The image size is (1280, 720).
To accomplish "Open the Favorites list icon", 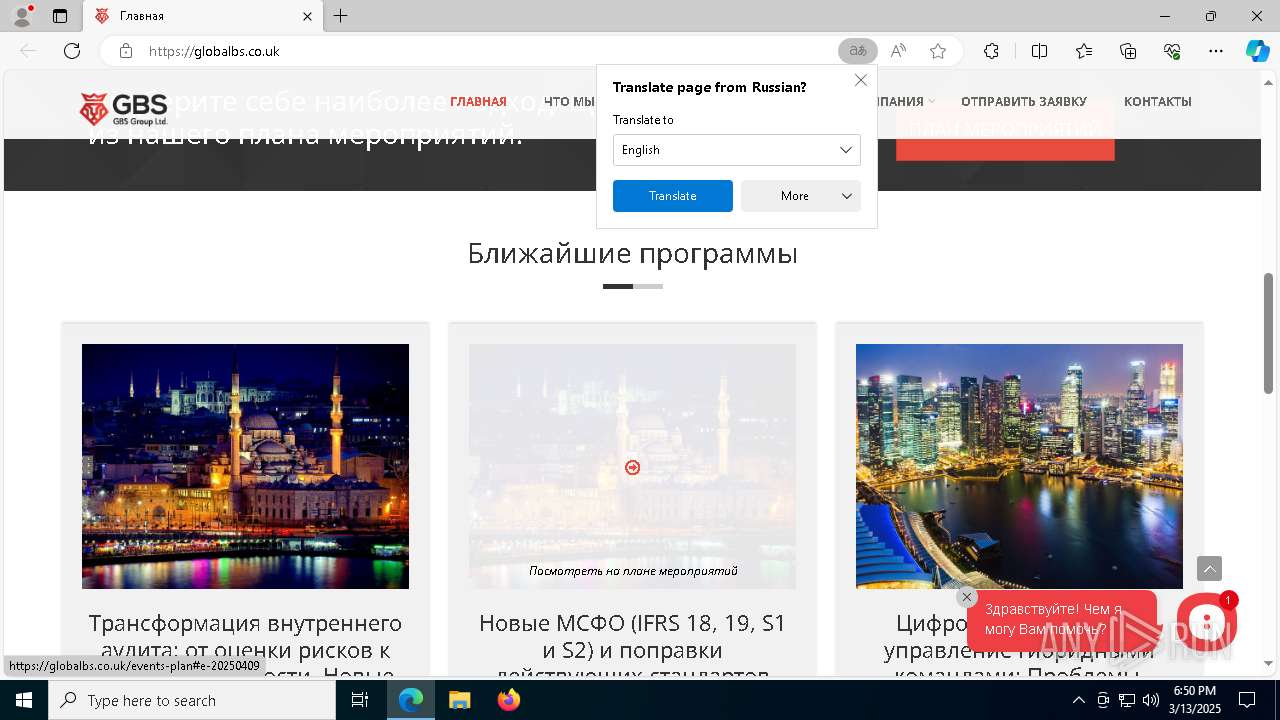I will [x=1084, y=51].
